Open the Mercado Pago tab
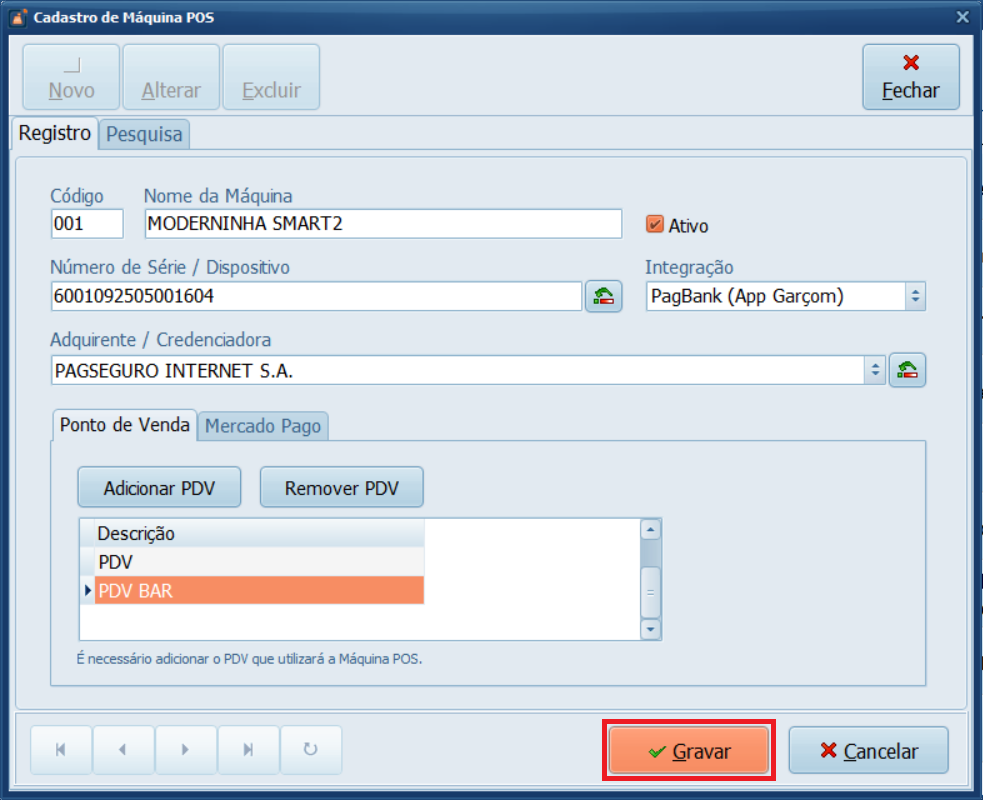Image resolution: width=983 pixels, height=800 pixels. 263,426
